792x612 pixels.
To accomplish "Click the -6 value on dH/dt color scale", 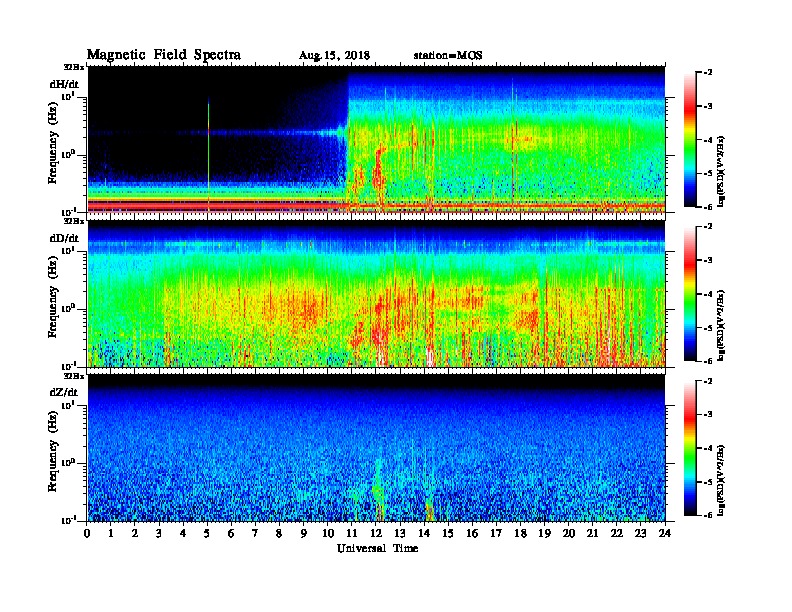I will tap(708, 207).
